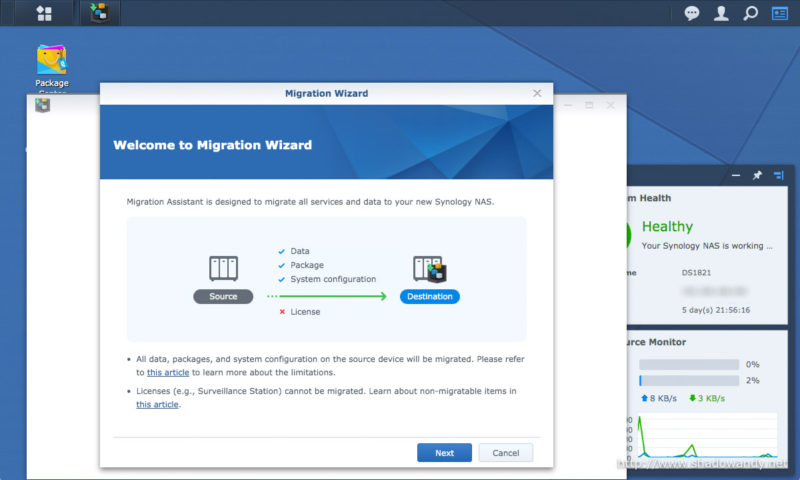Click the Source NAS device icon
800x480 pixels.
click(x=223, y=268)
